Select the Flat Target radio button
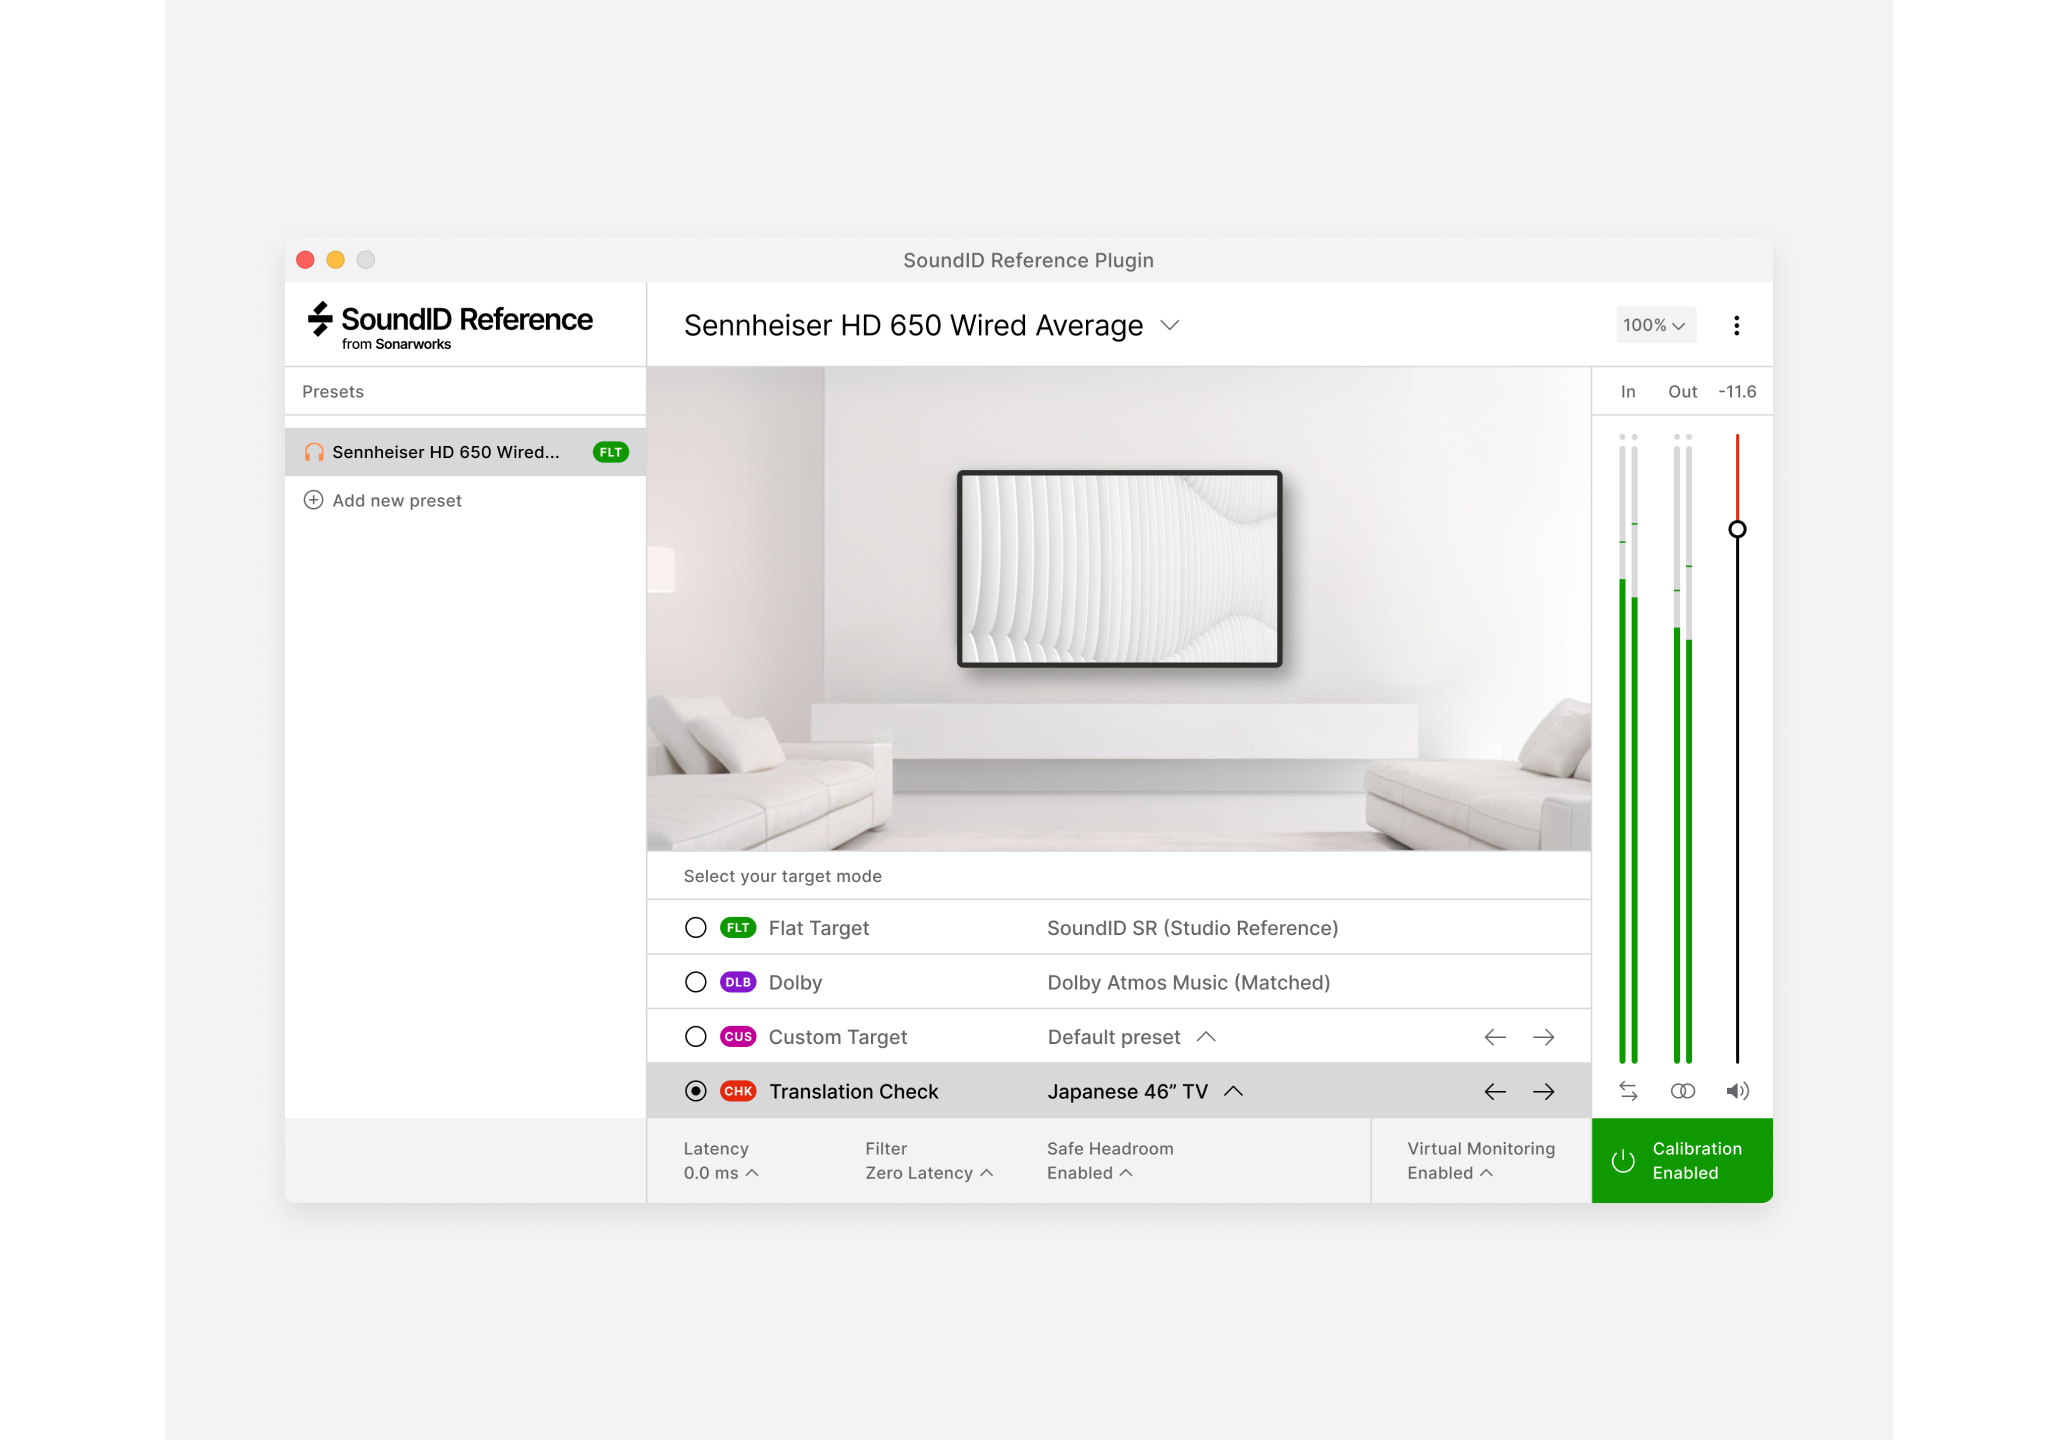 [x=696, y=928]
